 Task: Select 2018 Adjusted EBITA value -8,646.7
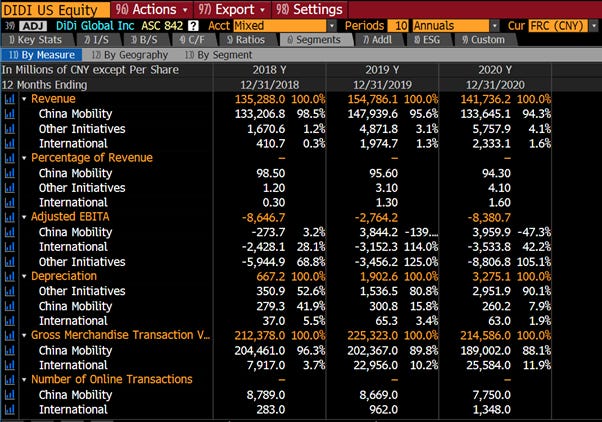coord(263,217)
